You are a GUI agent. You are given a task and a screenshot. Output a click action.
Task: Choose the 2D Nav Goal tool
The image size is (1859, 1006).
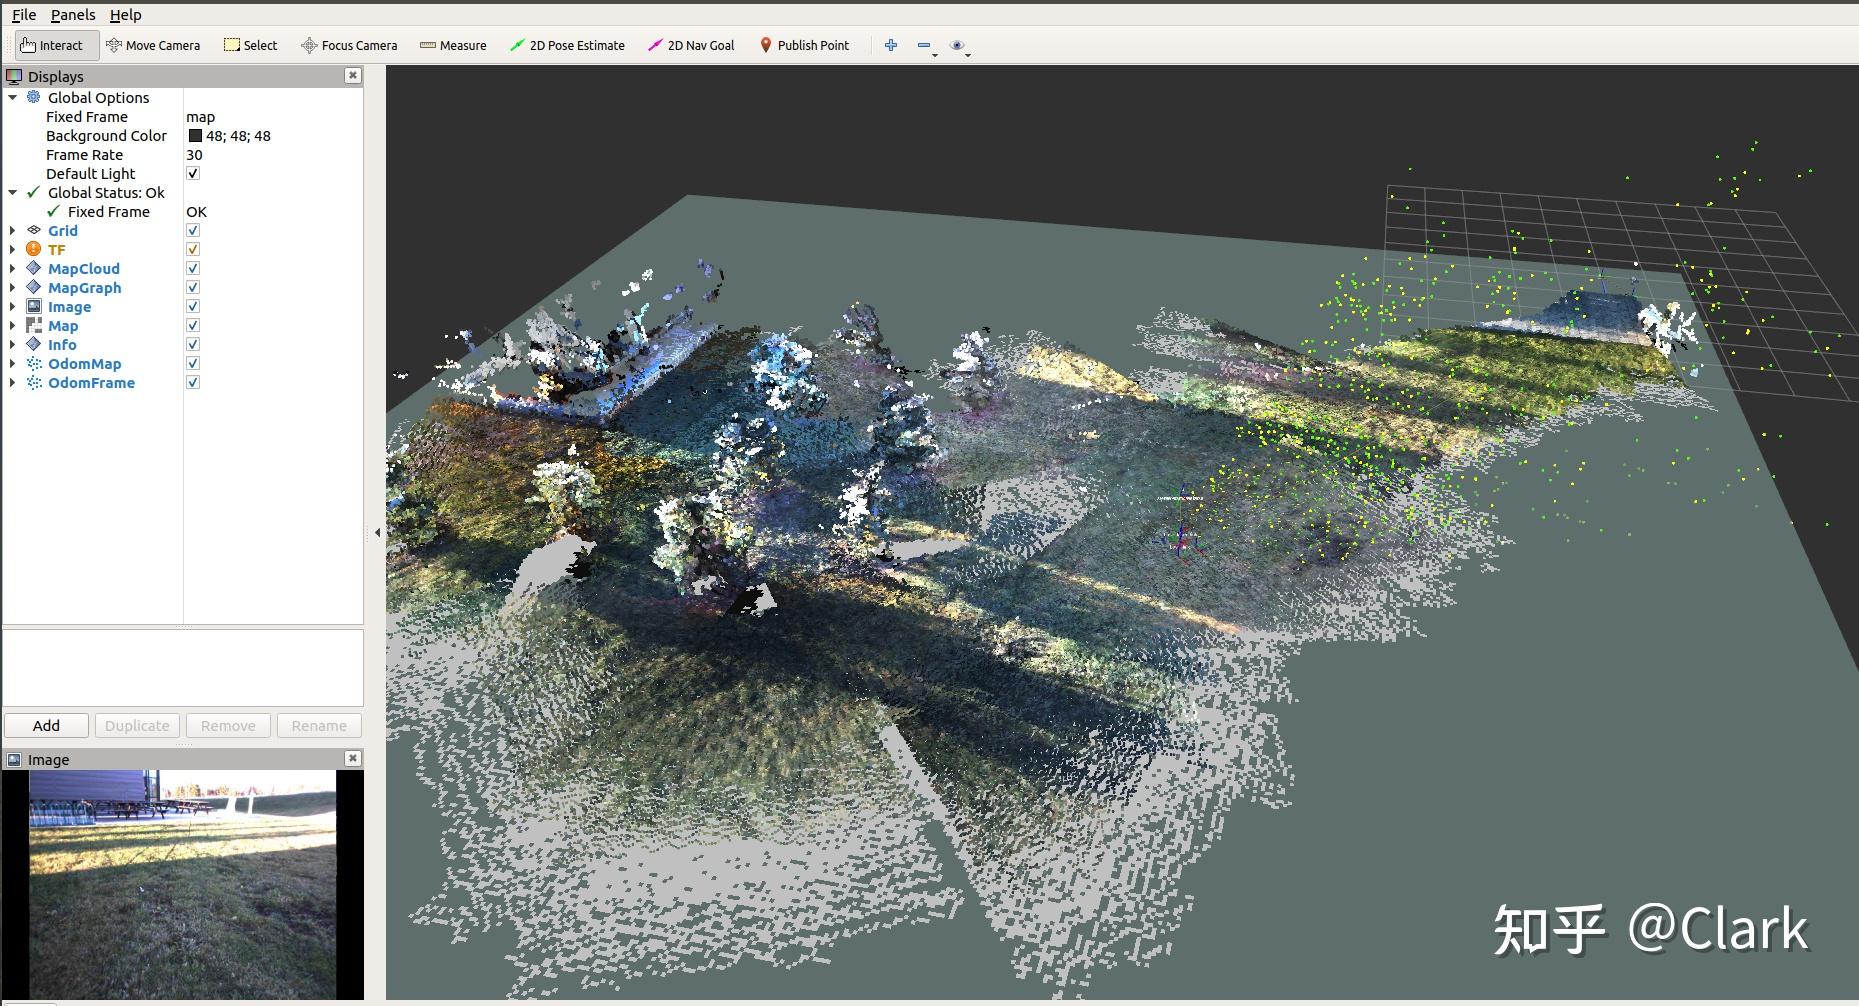click(x=691, y=45)
